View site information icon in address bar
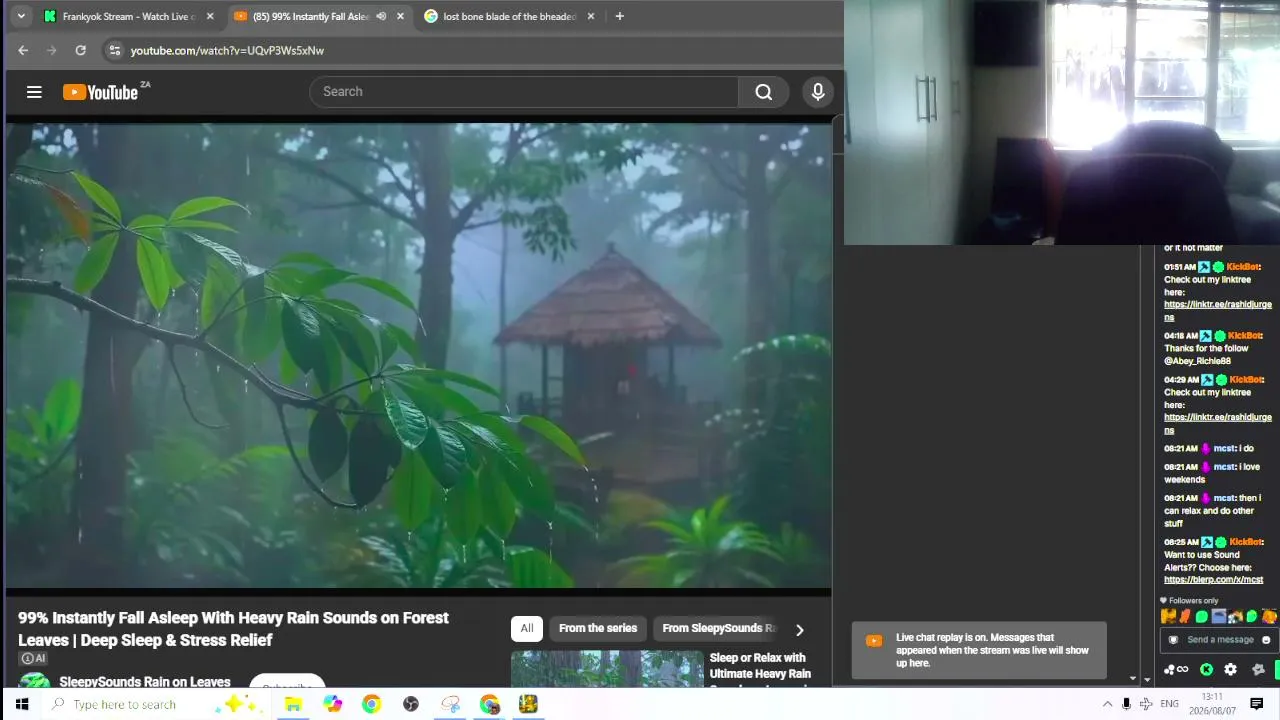Viewport: 1280px width, 720px height. point(114,50)
